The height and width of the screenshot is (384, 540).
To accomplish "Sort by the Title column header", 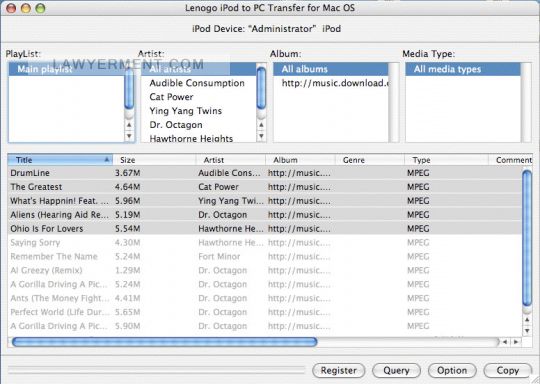I will click(60, 160).
